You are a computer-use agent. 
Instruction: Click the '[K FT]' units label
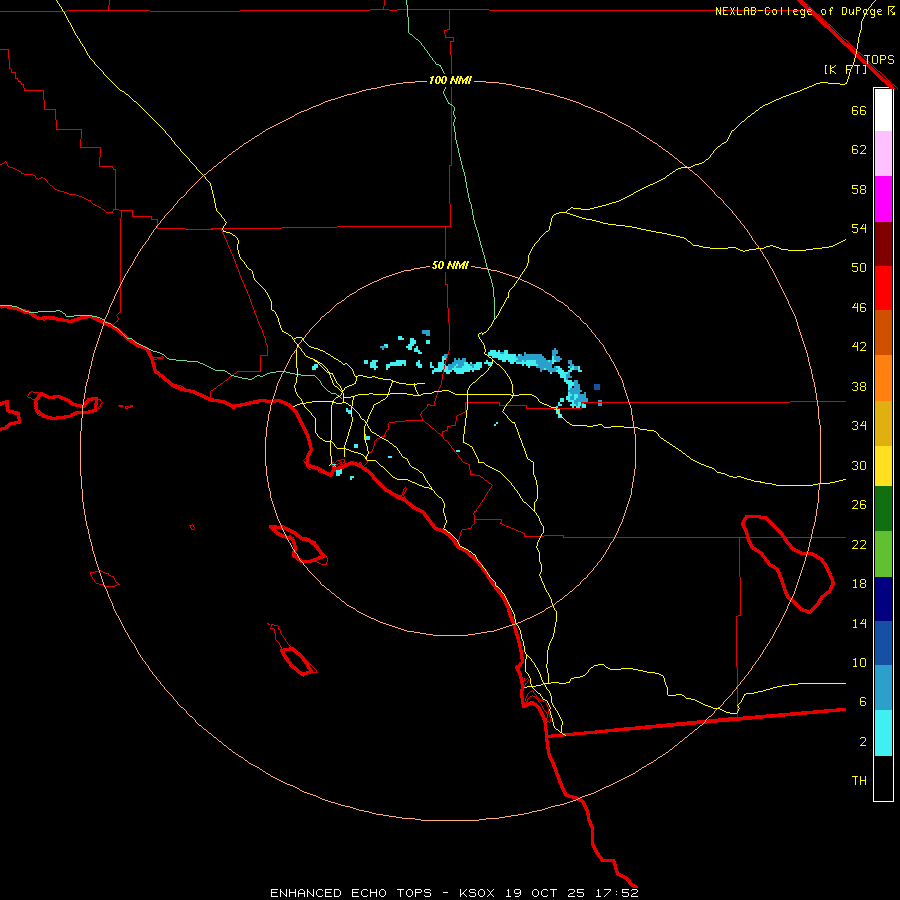[x=845, y=69]
